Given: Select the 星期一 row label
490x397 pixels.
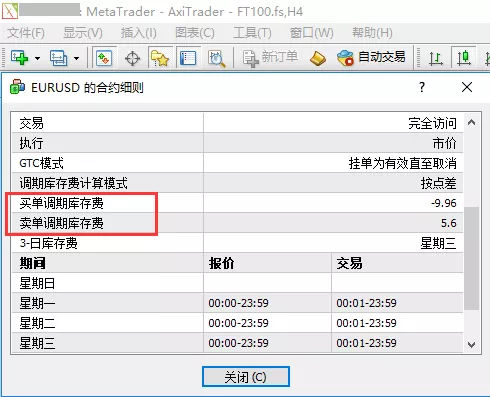Looking at the screenshot, I should click(x=37, y=303).
